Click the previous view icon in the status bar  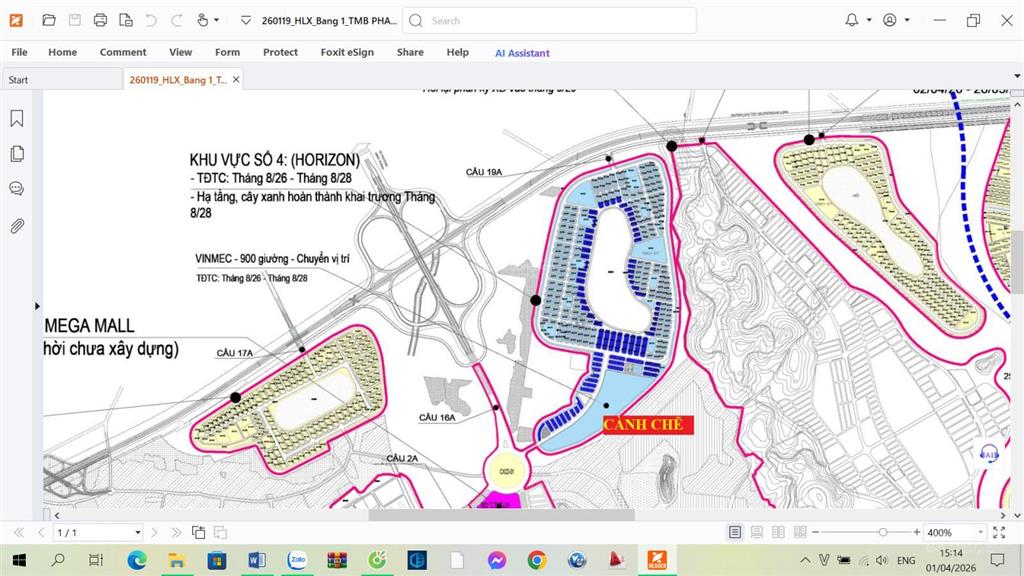point(199,532)
